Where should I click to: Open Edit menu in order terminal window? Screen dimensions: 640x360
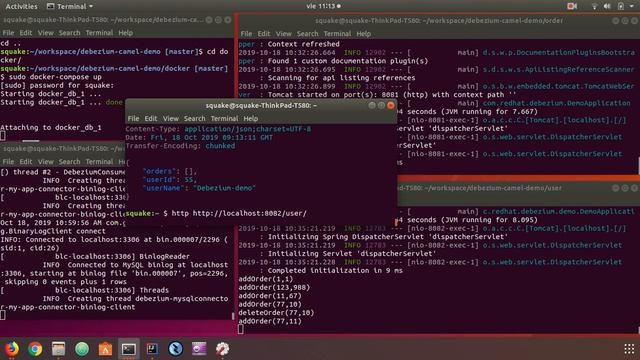(x=264, y=33)
